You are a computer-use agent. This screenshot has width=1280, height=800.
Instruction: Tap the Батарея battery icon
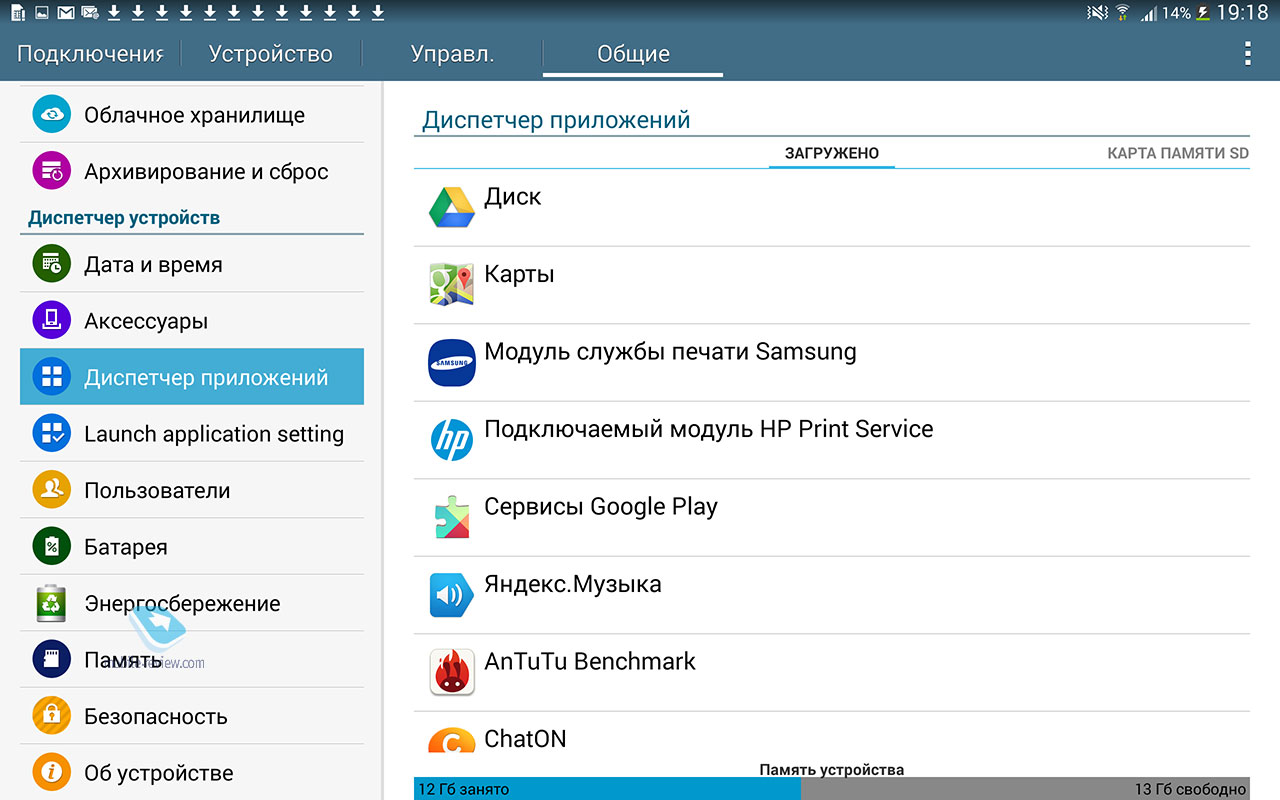(51, 547)
